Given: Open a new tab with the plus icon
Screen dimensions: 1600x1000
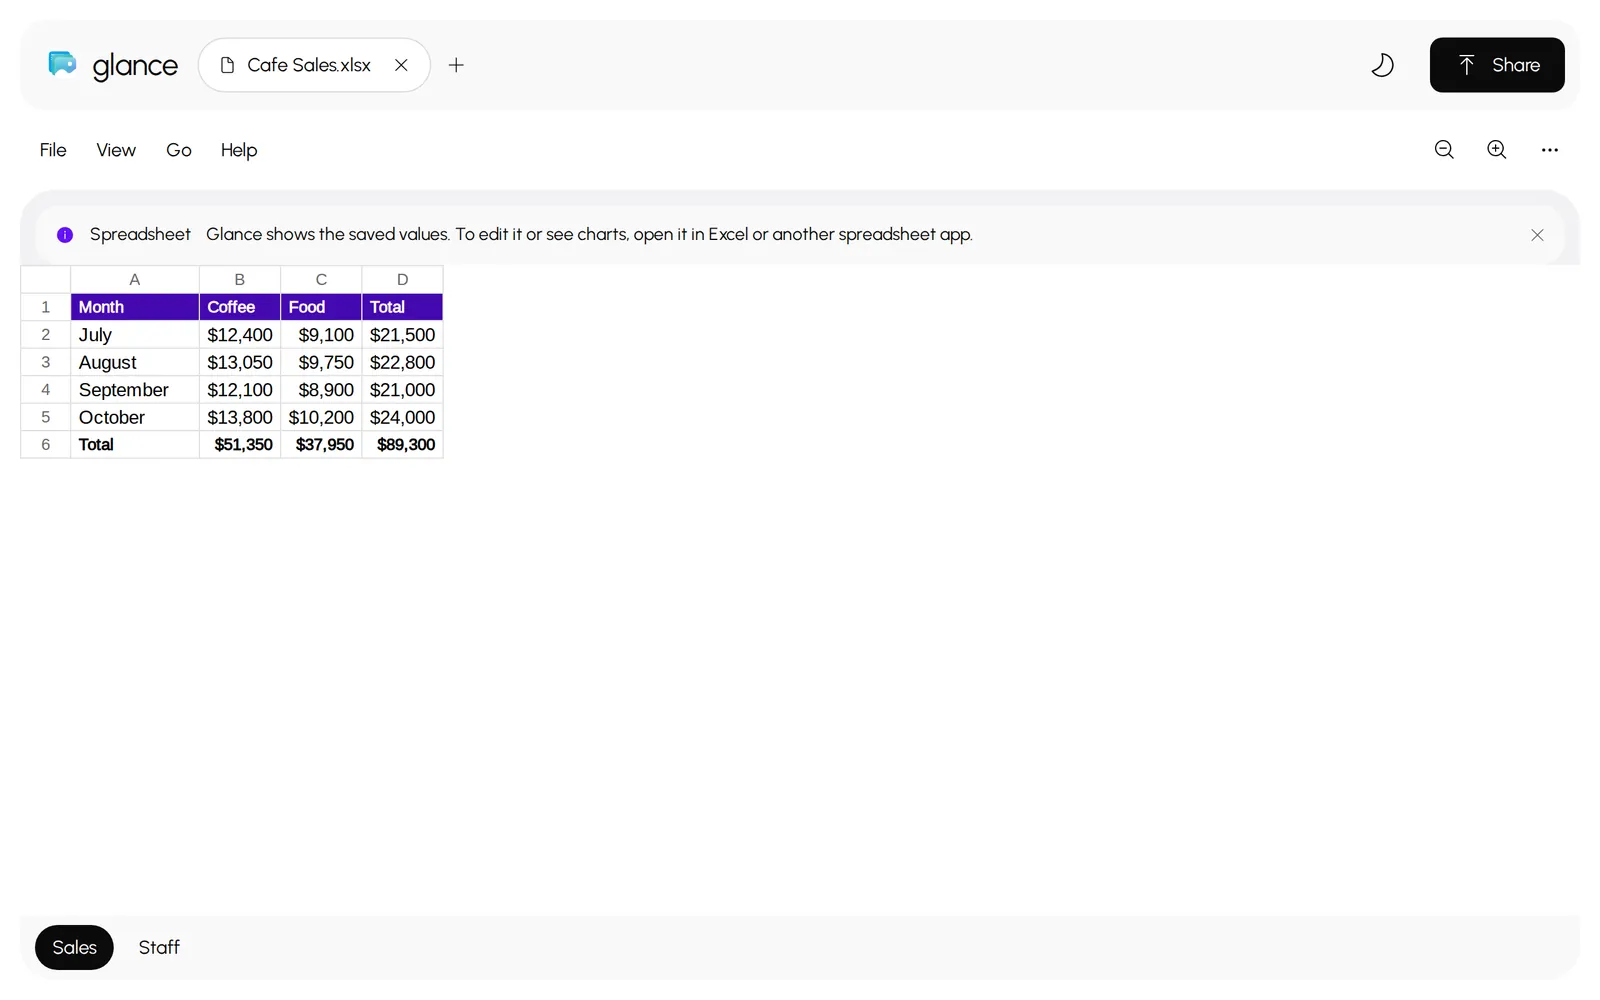Looking at the screenshot, I should pos(456,65).
